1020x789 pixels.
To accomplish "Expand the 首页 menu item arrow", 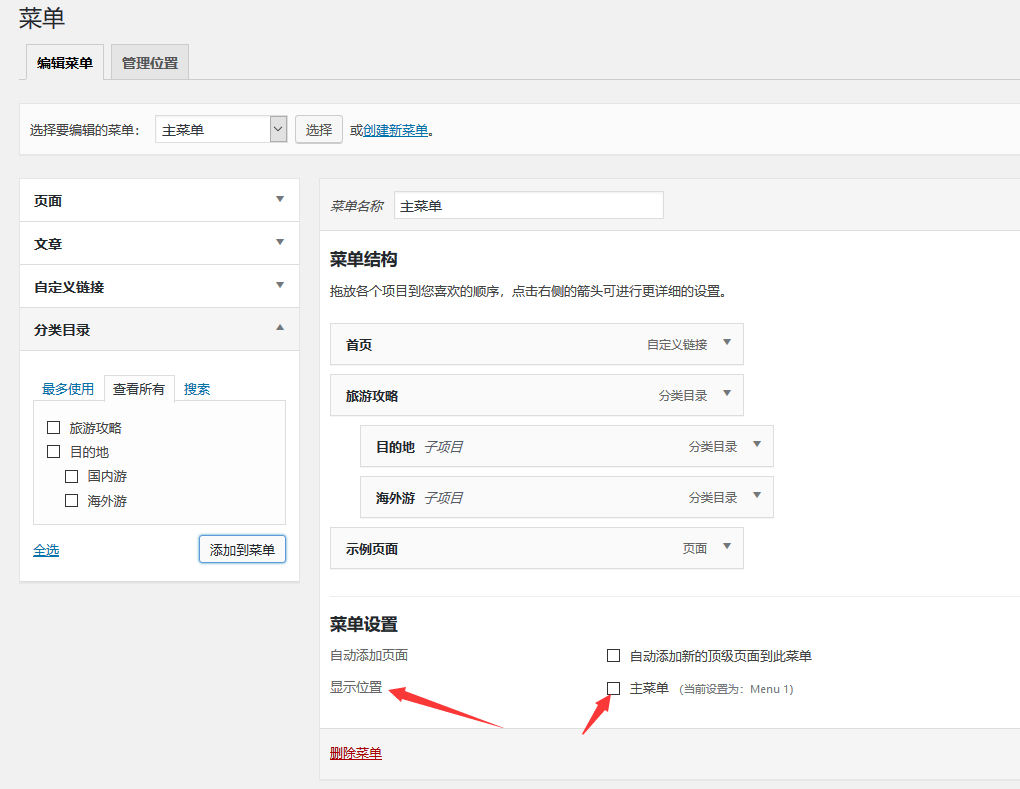I will 727,343.
